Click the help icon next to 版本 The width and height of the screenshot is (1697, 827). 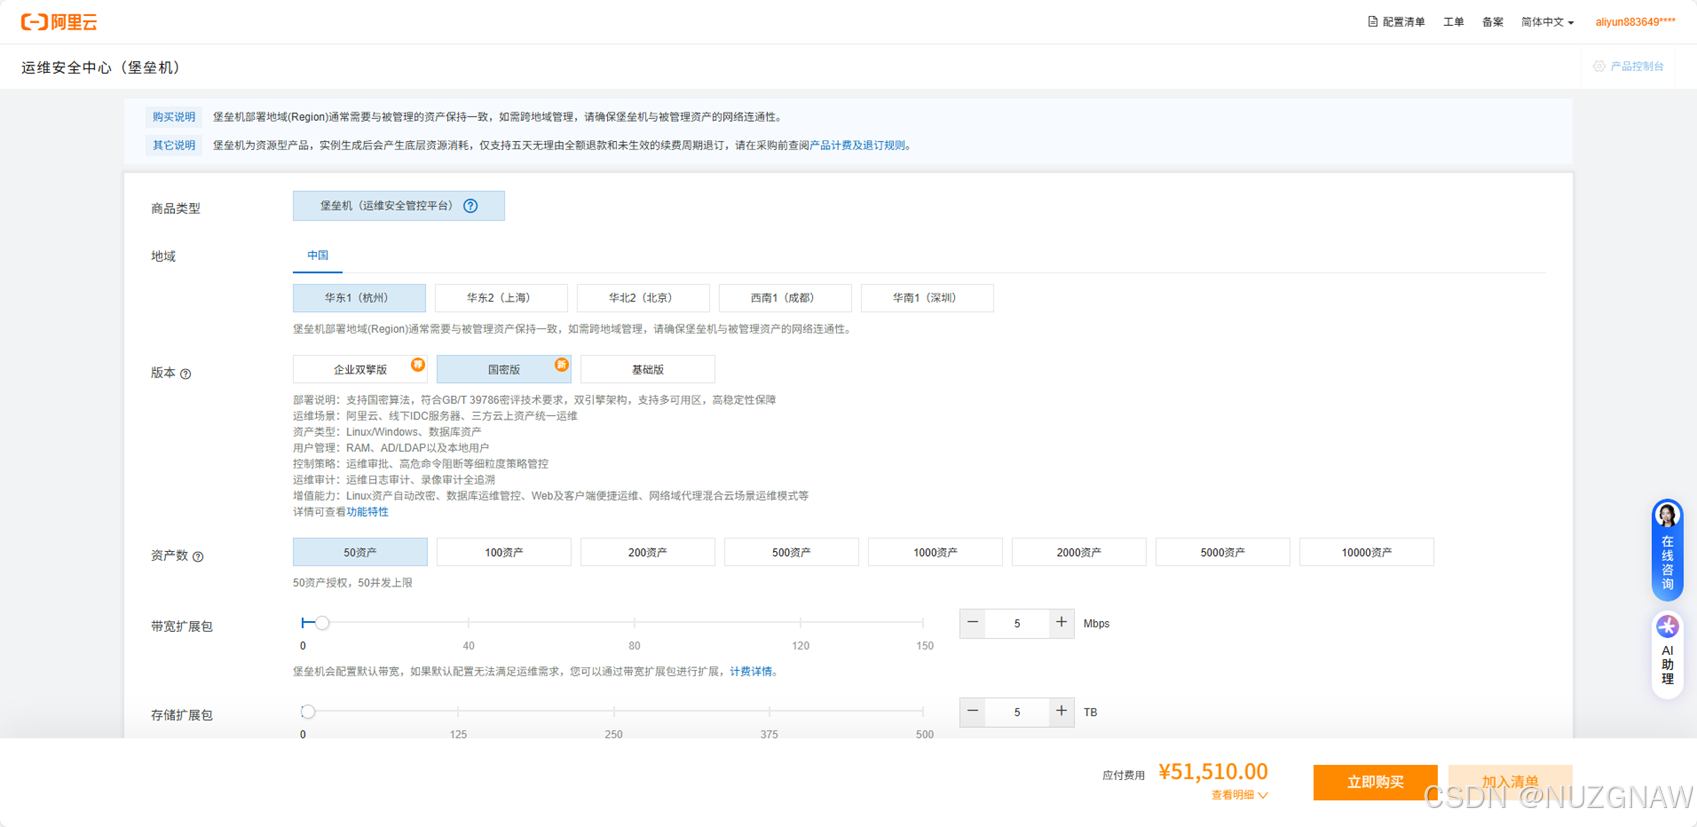tap(185, 374)
